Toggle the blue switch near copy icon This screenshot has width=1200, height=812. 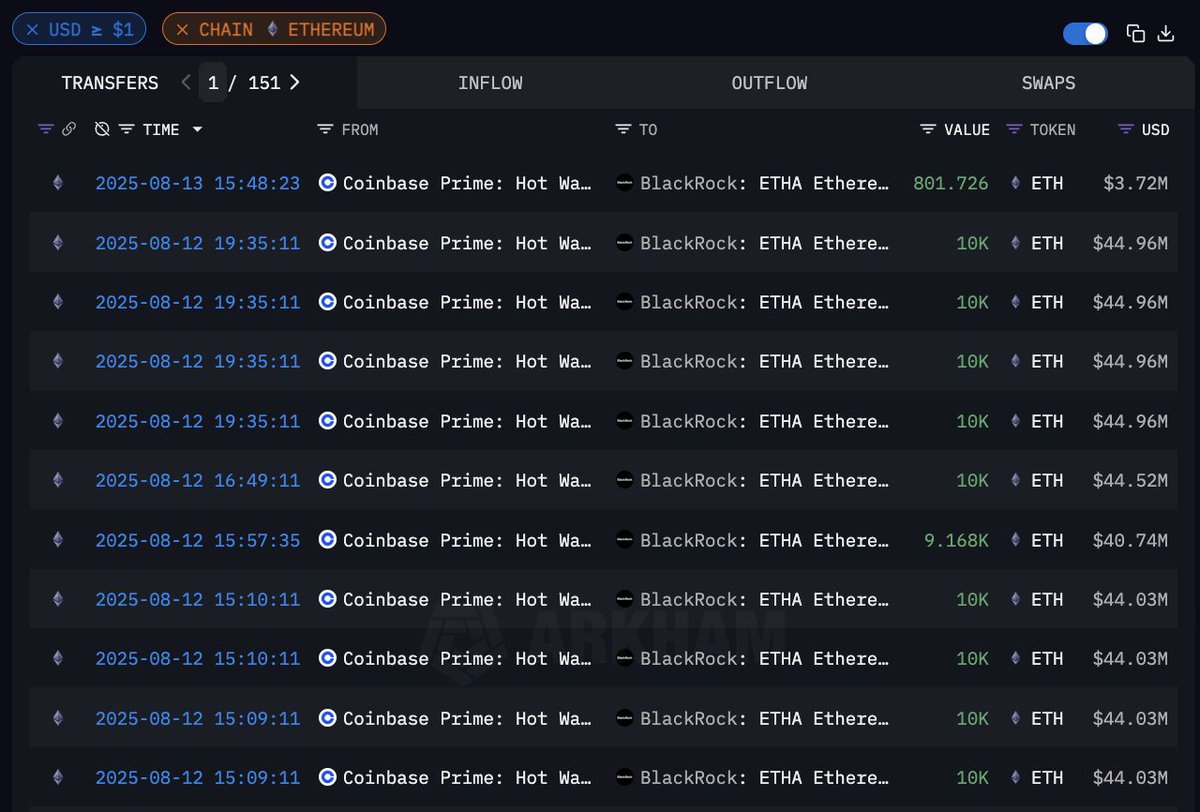[1085, 33]
